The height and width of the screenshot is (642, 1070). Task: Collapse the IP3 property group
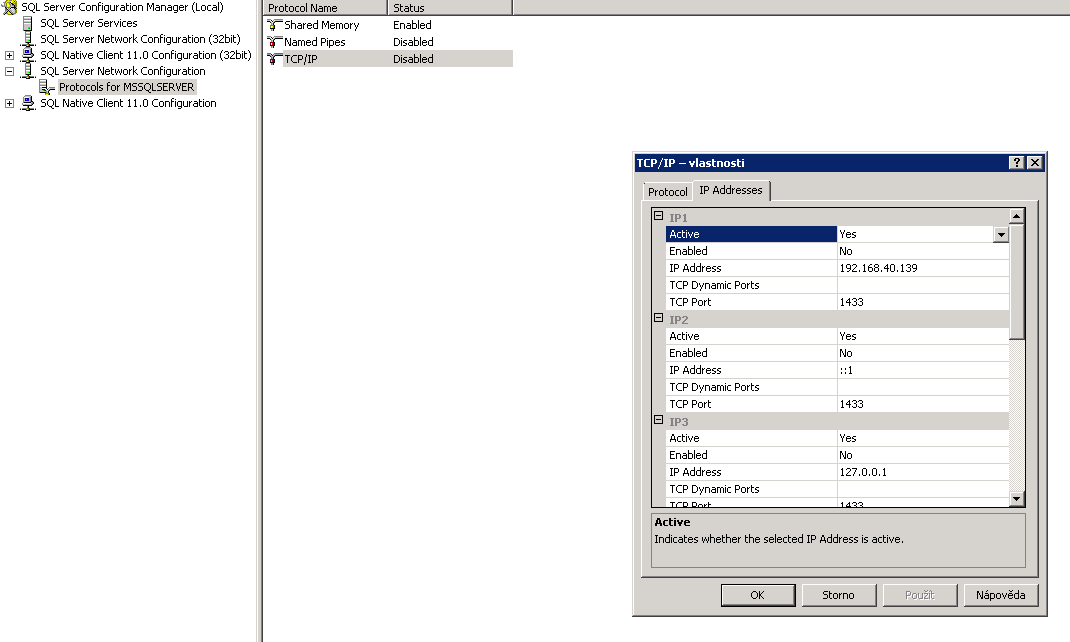[659, 420]
